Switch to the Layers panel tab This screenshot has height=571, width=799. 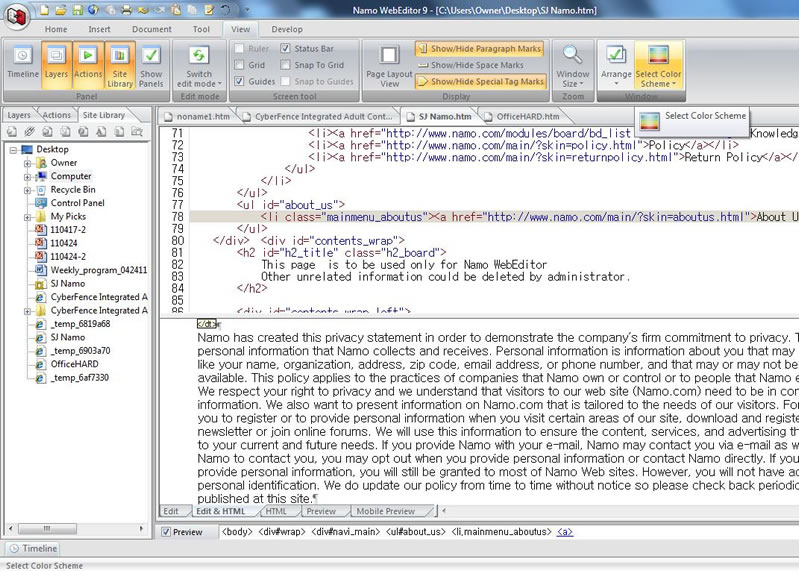coord(19,115)
